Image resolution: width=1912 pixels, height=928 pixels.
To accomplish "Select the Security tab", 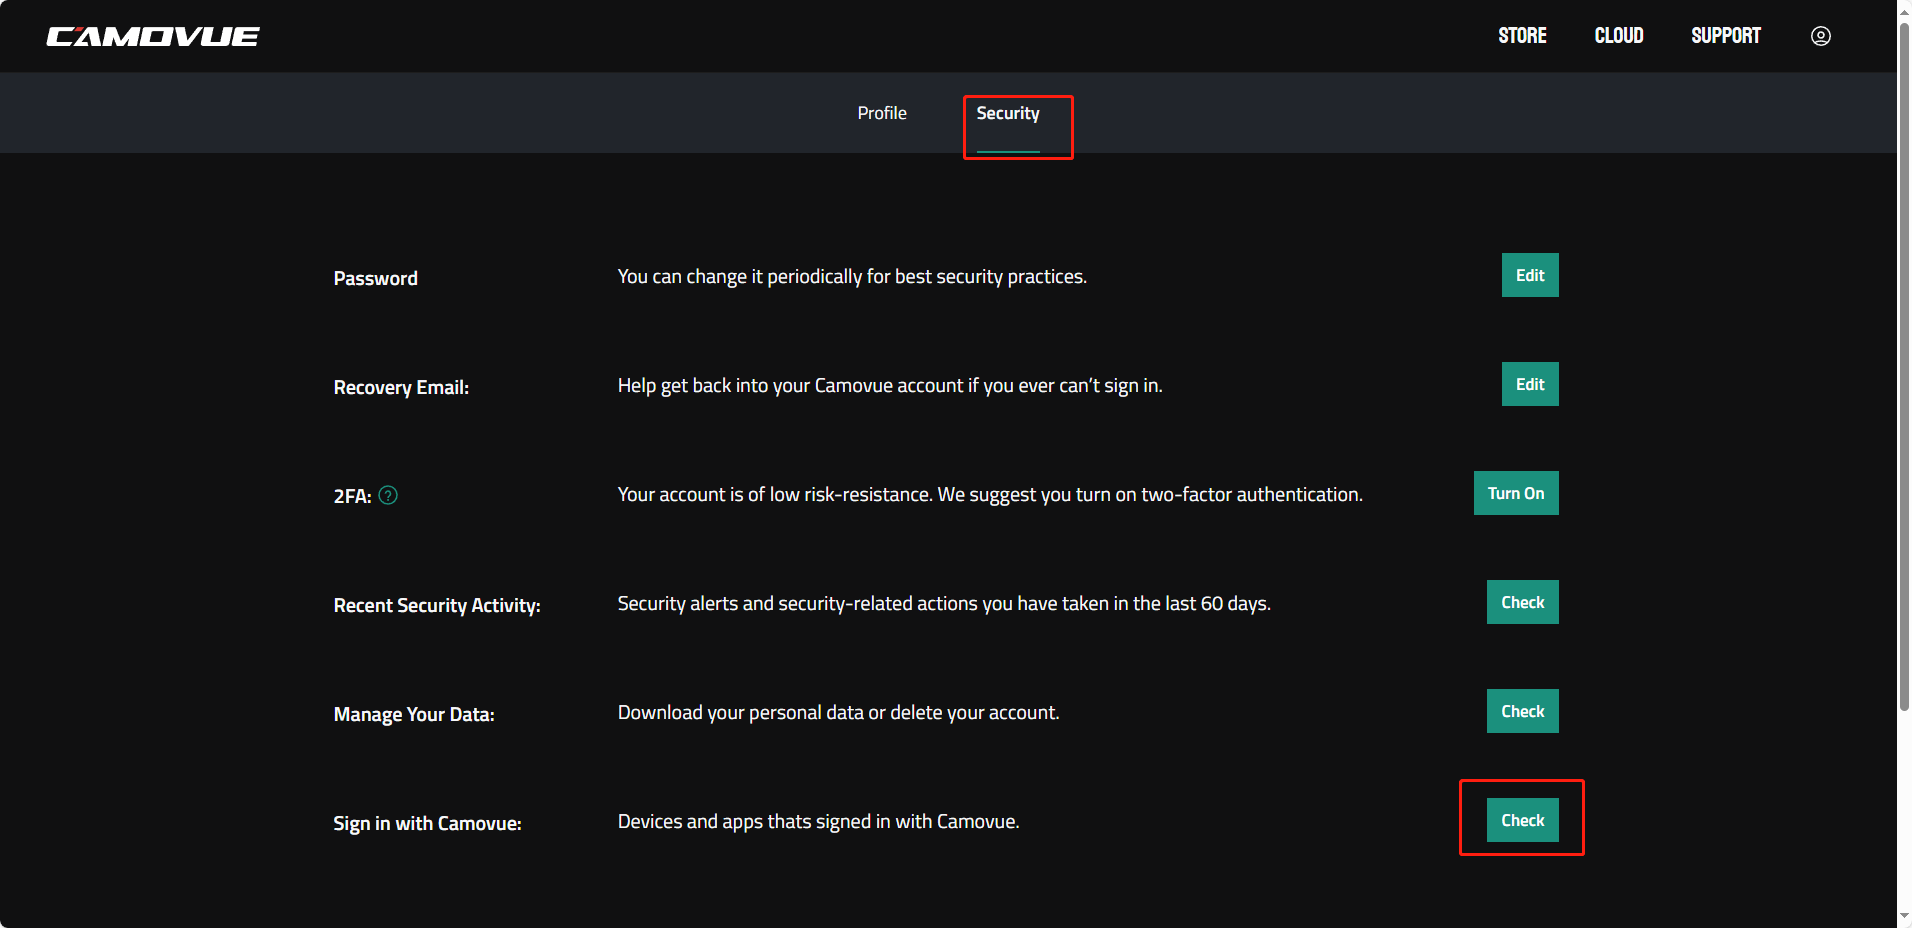I will coord(1007,114).
